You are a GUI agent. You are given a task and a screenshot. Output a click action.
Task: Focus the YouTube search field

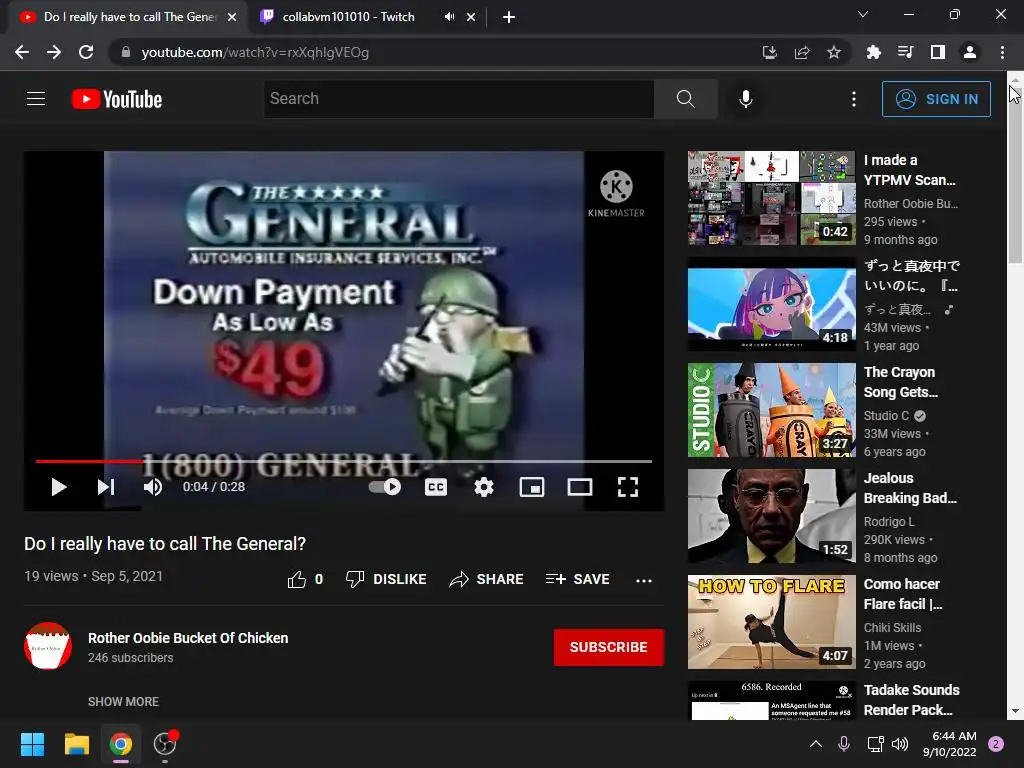[x=458, y=99]
